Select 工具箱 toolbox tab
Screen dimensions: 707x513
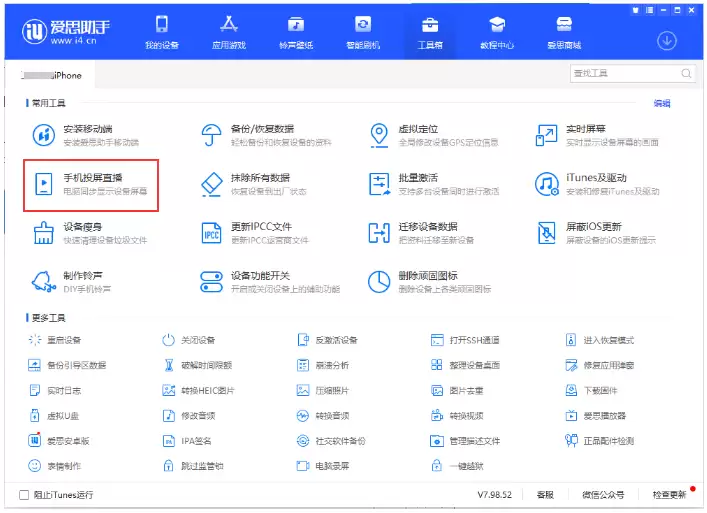click(430, 32)
